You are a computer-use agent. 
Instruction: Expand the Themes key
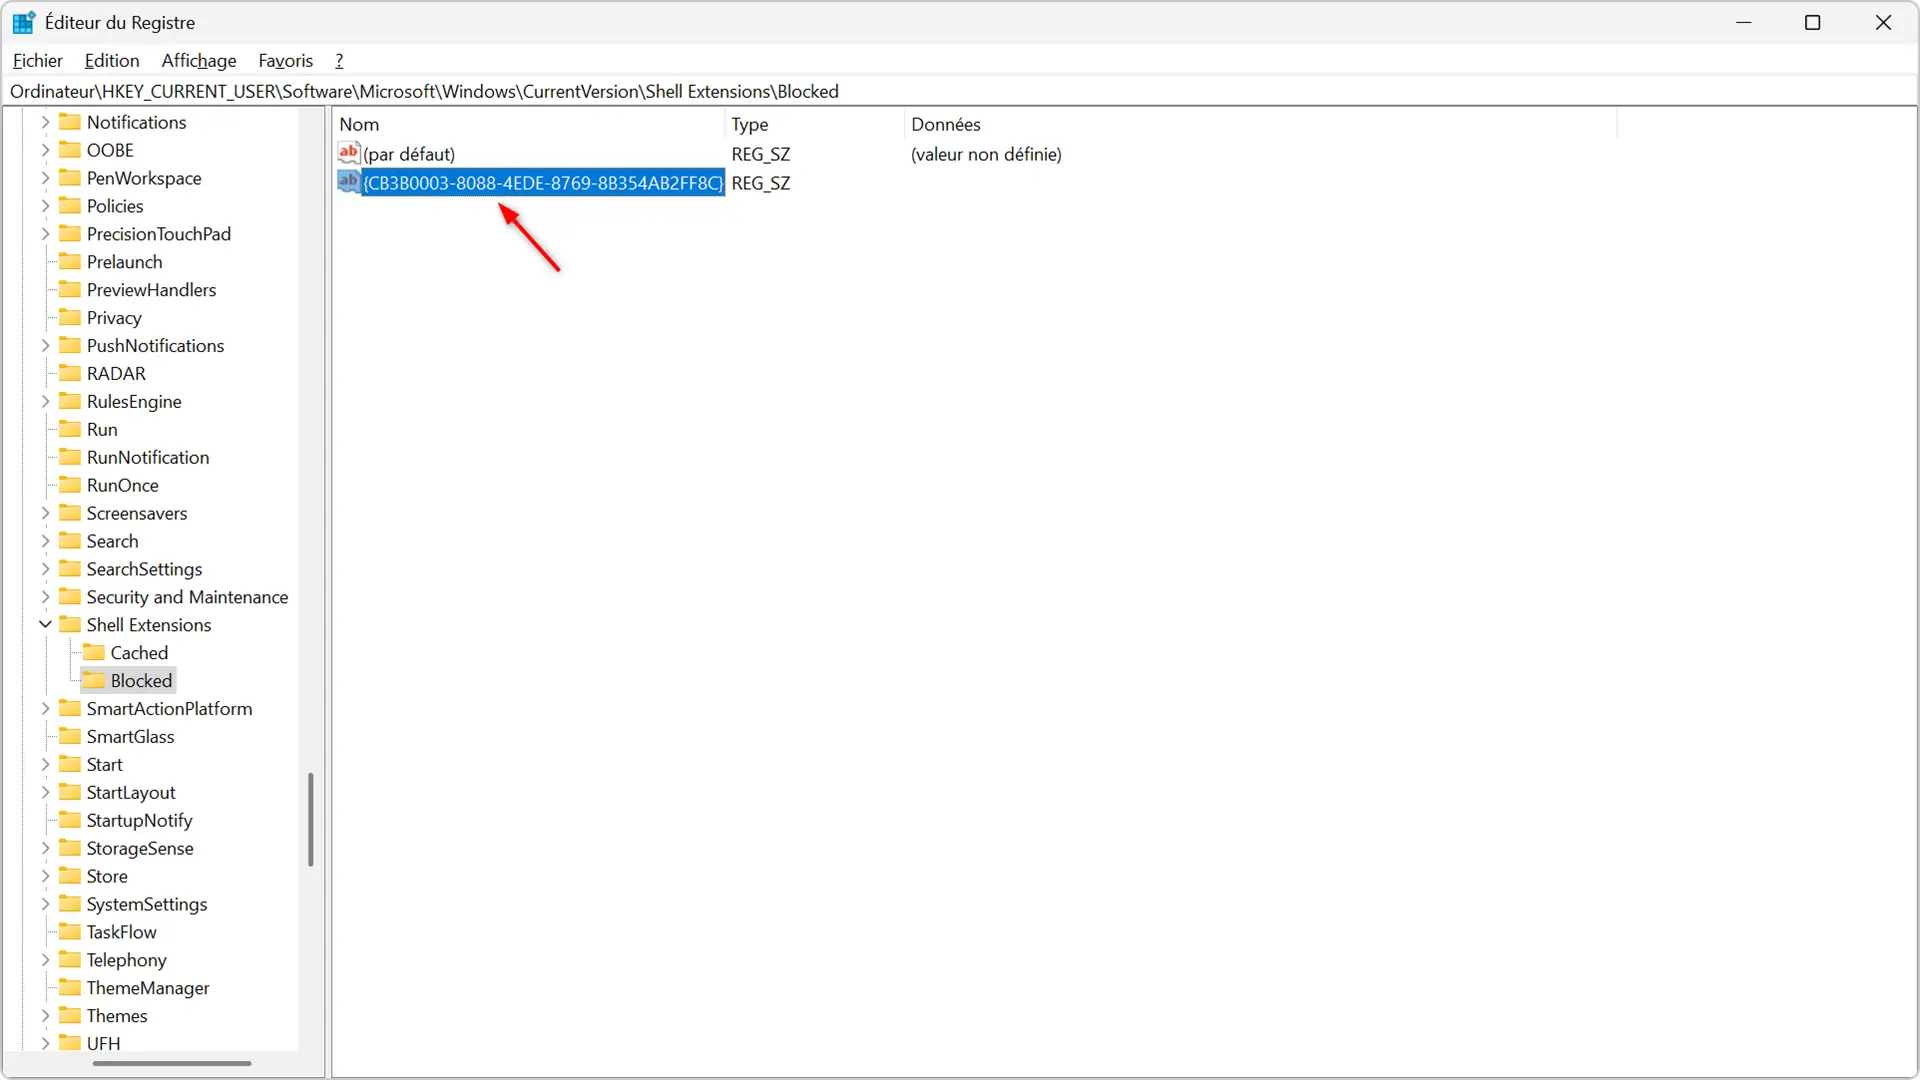45,1016
